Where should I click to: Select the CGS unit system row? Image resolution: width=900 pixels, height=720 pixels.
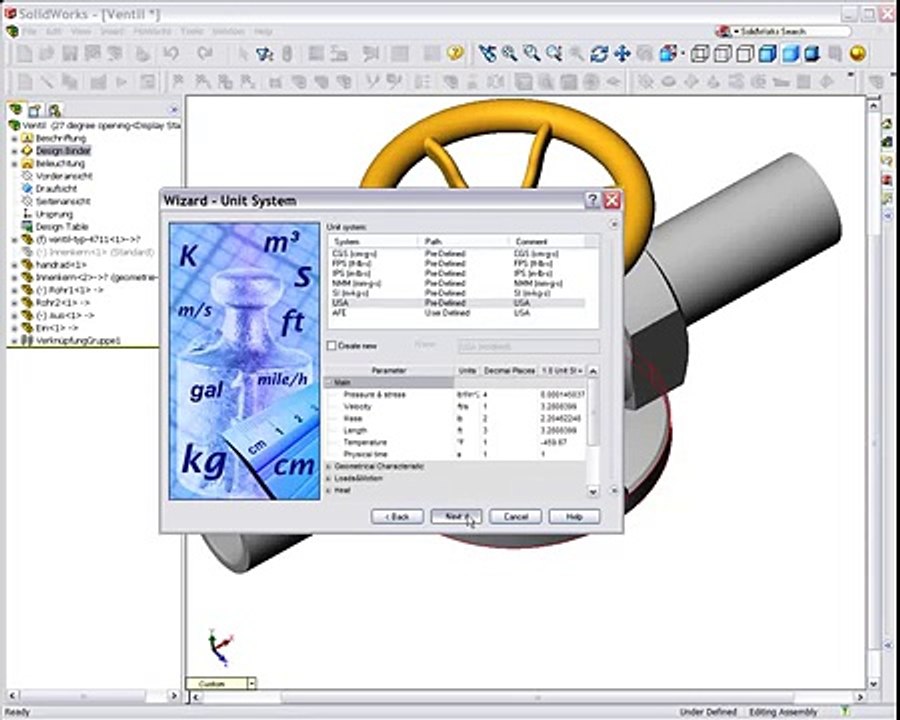[x=457, y=254]
